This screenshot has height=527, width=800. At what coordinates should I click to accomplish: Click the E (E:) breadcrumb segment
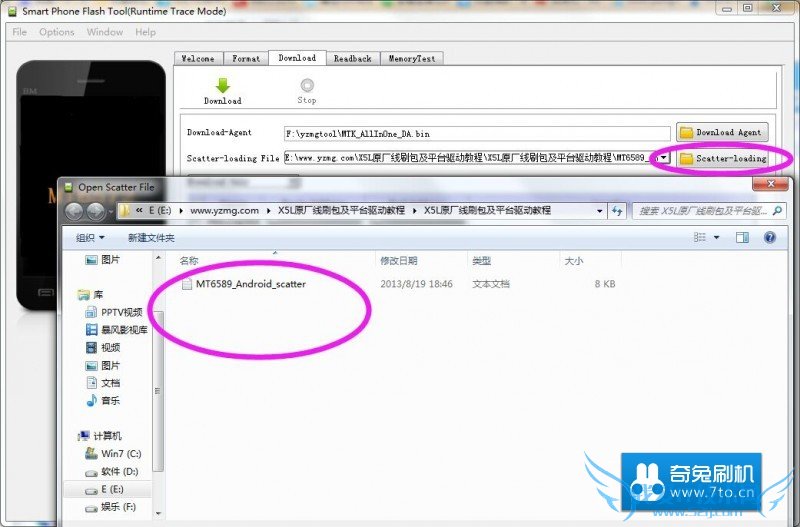tap(160, 211)
